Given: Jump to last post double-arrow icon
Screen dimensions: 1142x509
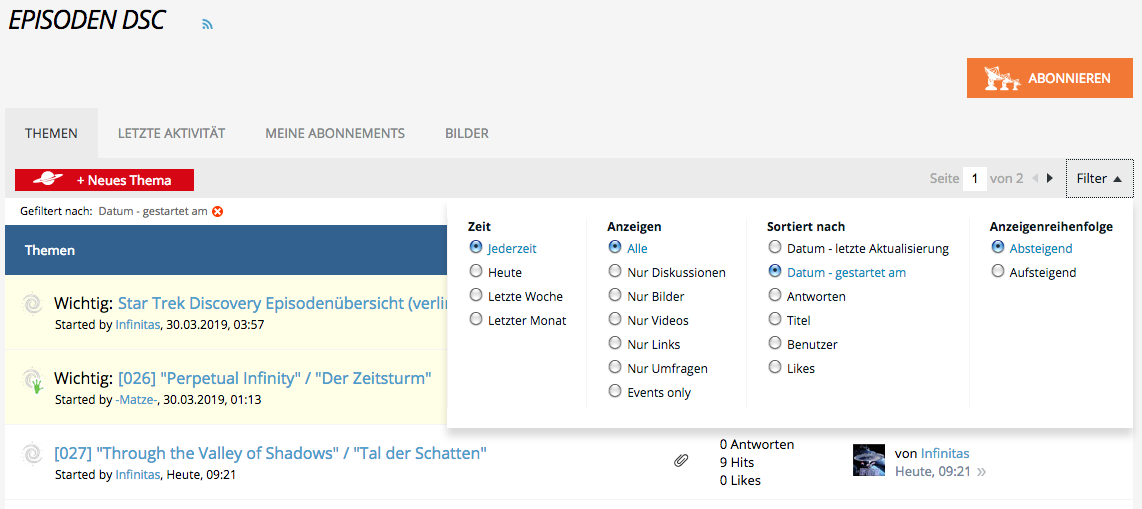Looking at the screenshot, I should (x=982, y=471).
